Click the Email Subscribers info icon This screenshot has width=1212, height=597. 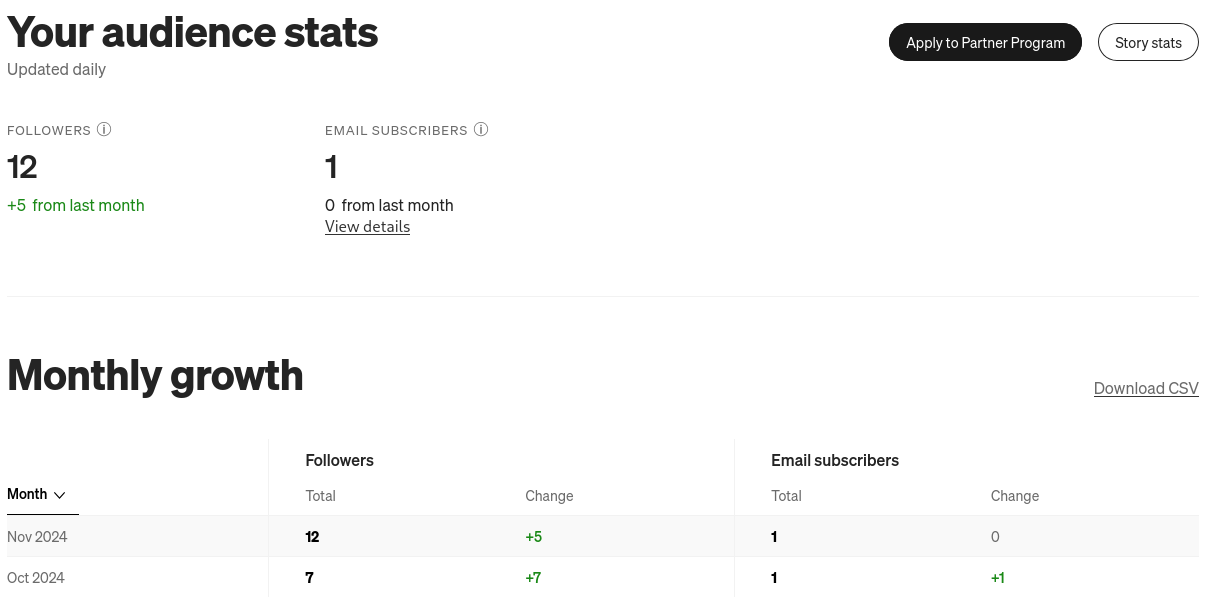481,130
